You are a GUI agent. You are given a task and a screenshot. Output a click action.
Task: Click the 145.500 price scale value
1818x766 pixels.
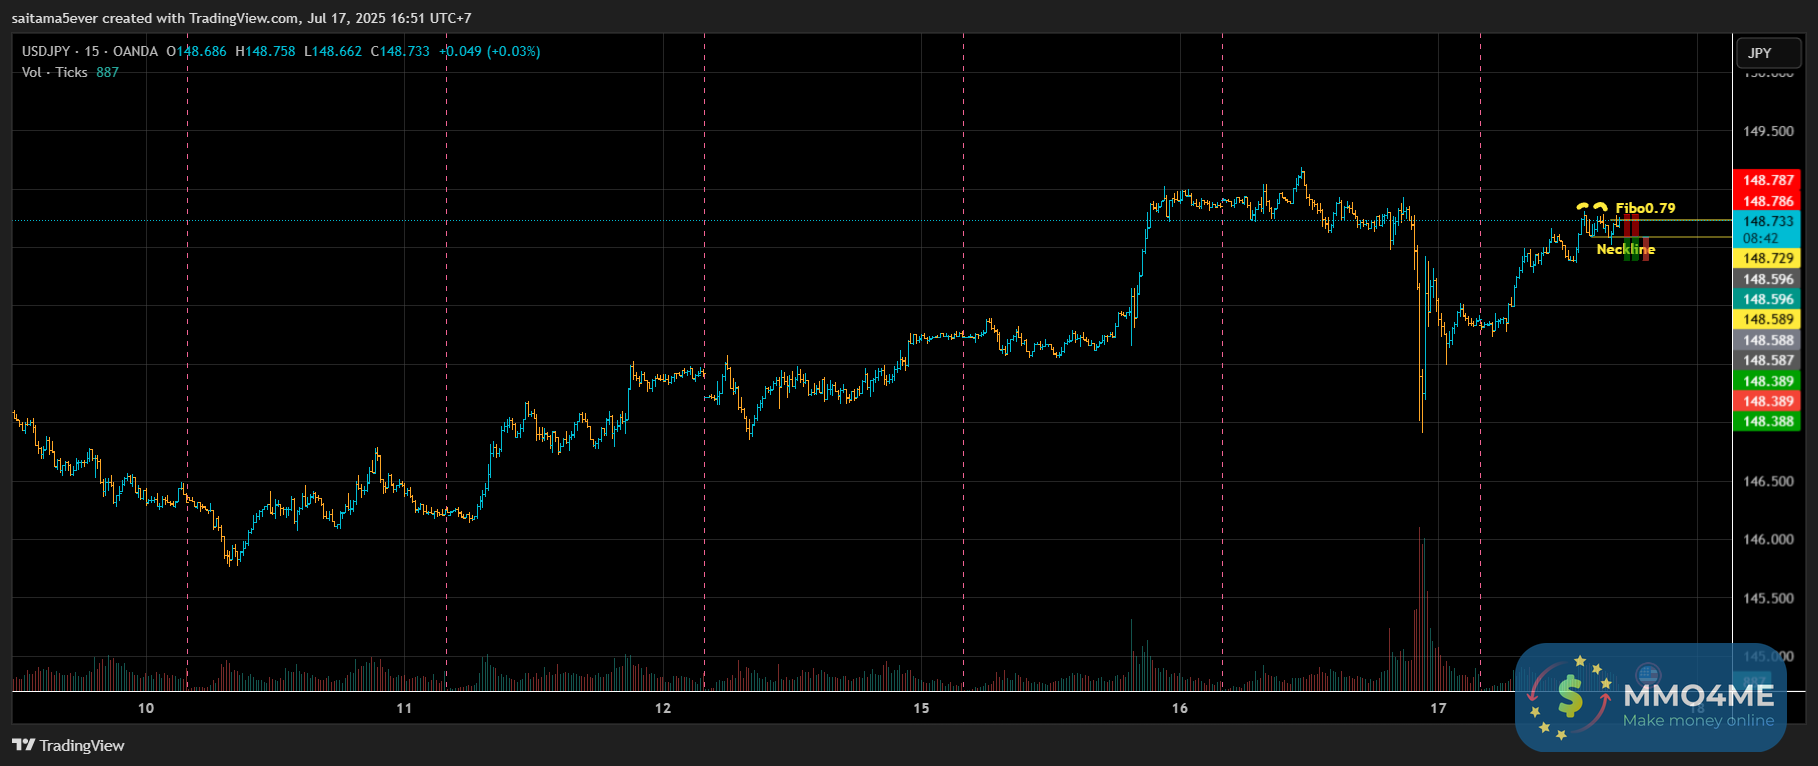(1768, 598)
